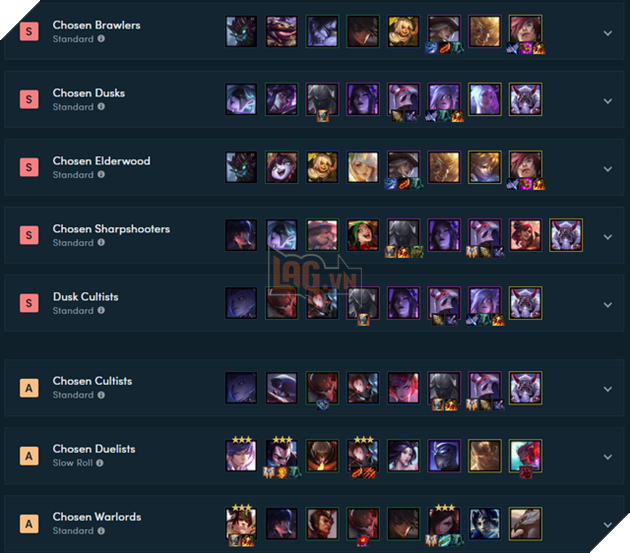This screenshot has height=553, width=630.
Task: Click the info icon beside Slow Roll
Action: 100,463
